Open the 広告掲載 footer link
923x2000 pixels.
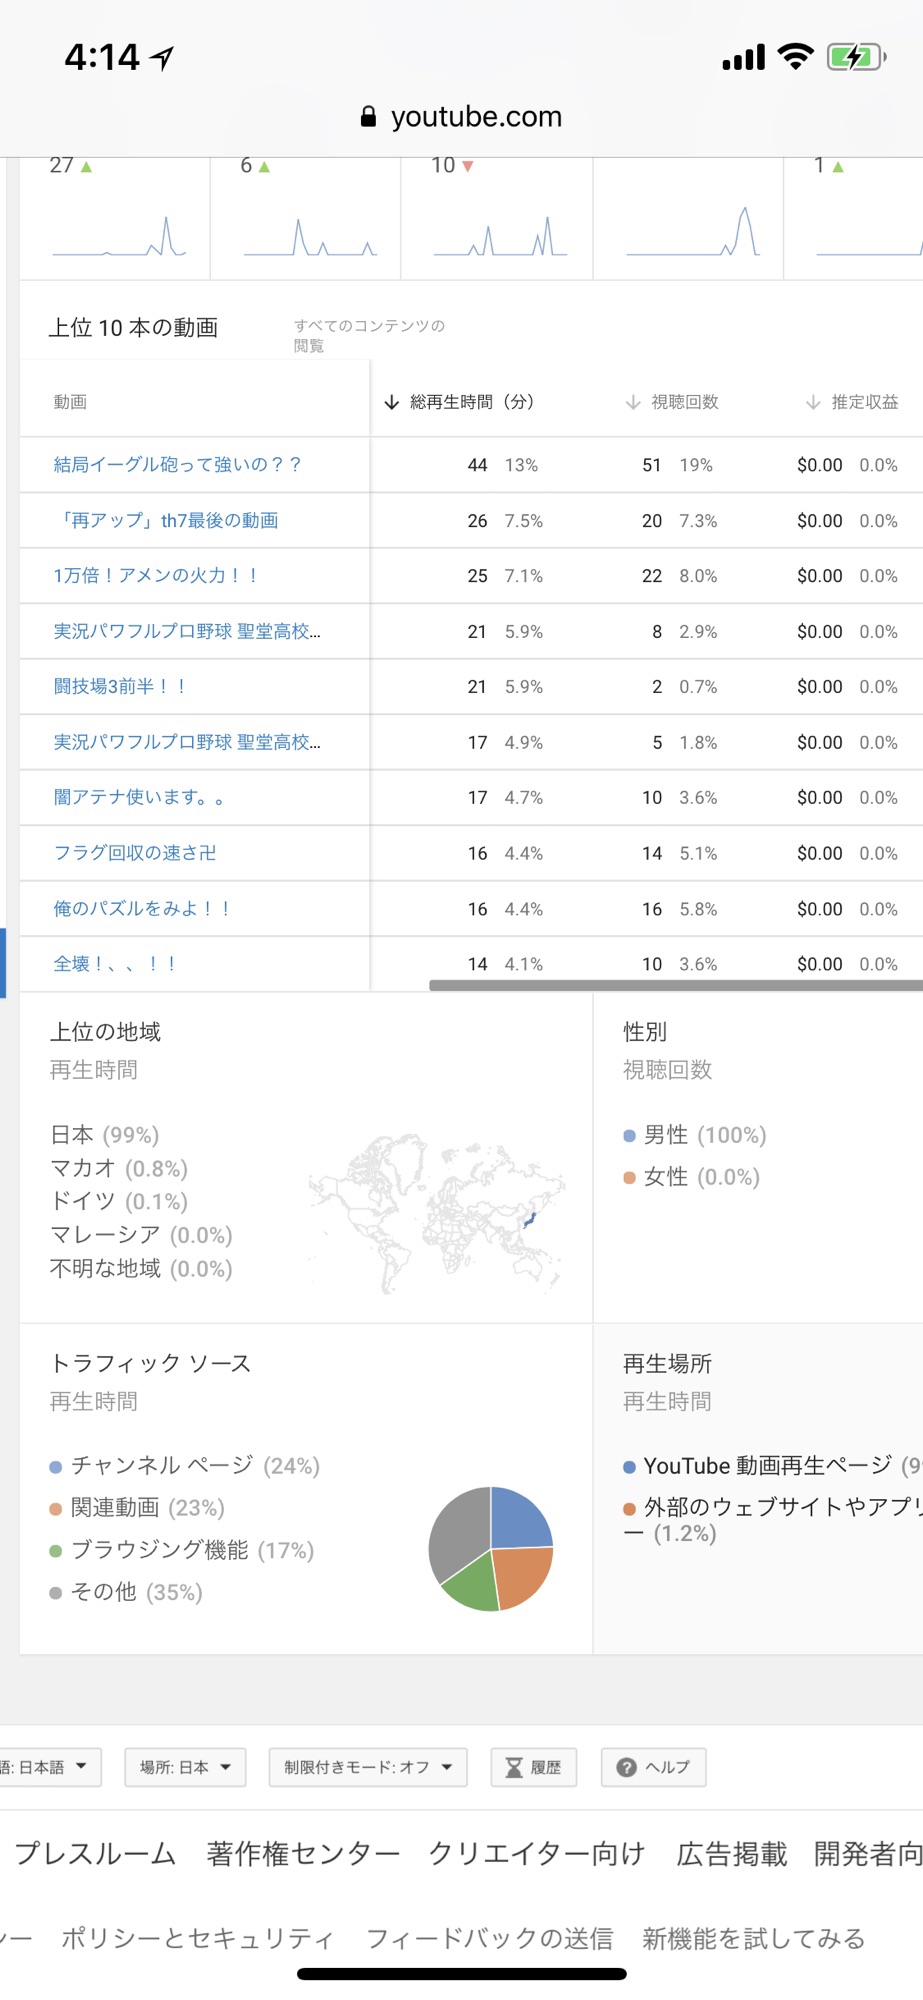[x=732, y=1854]
